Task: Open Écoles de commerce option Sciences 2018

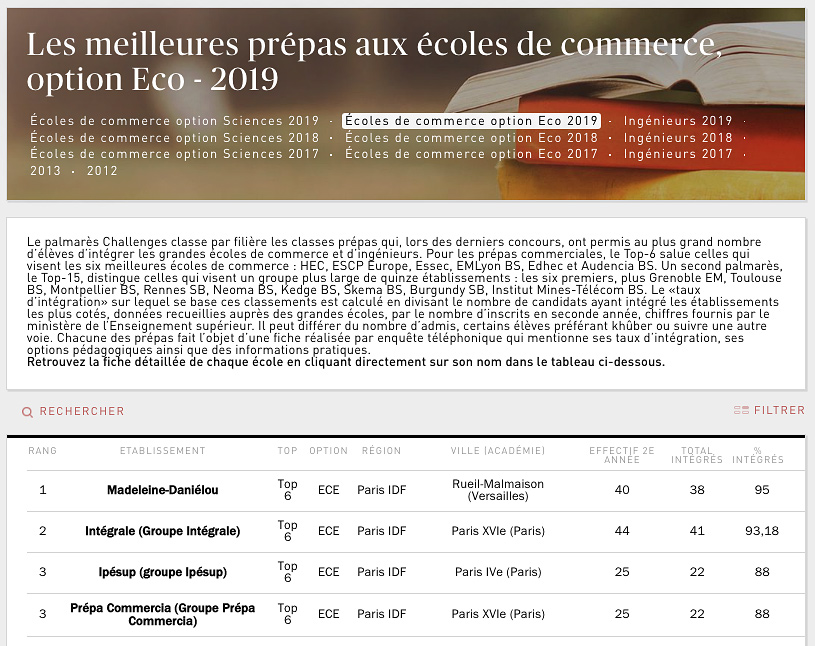Action: click(174, 137)
